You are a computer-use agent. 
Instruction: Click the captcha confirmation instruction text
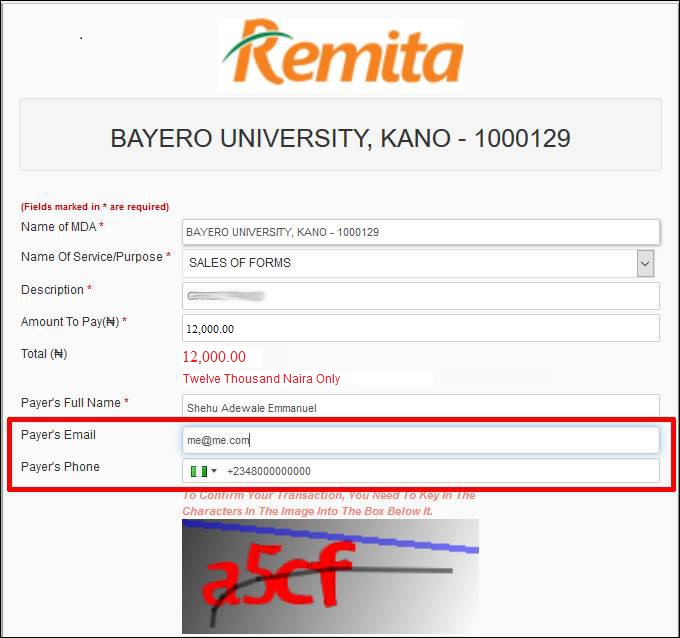[x=329, y=503]
